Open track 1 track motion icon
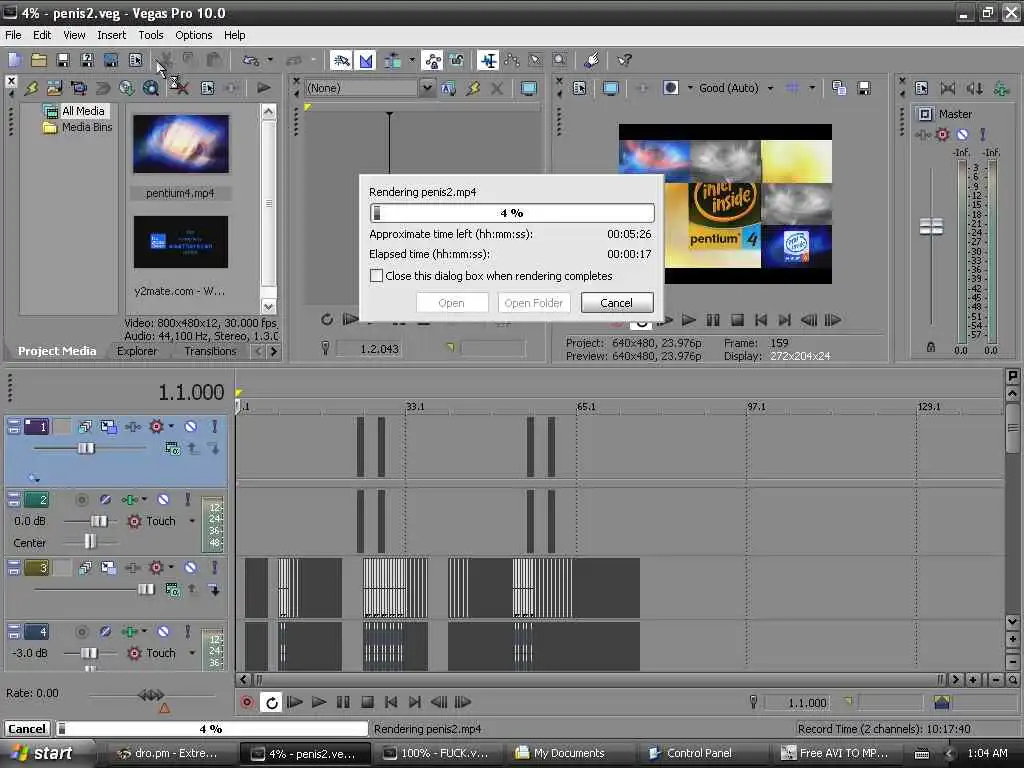 tap(108, 427)
